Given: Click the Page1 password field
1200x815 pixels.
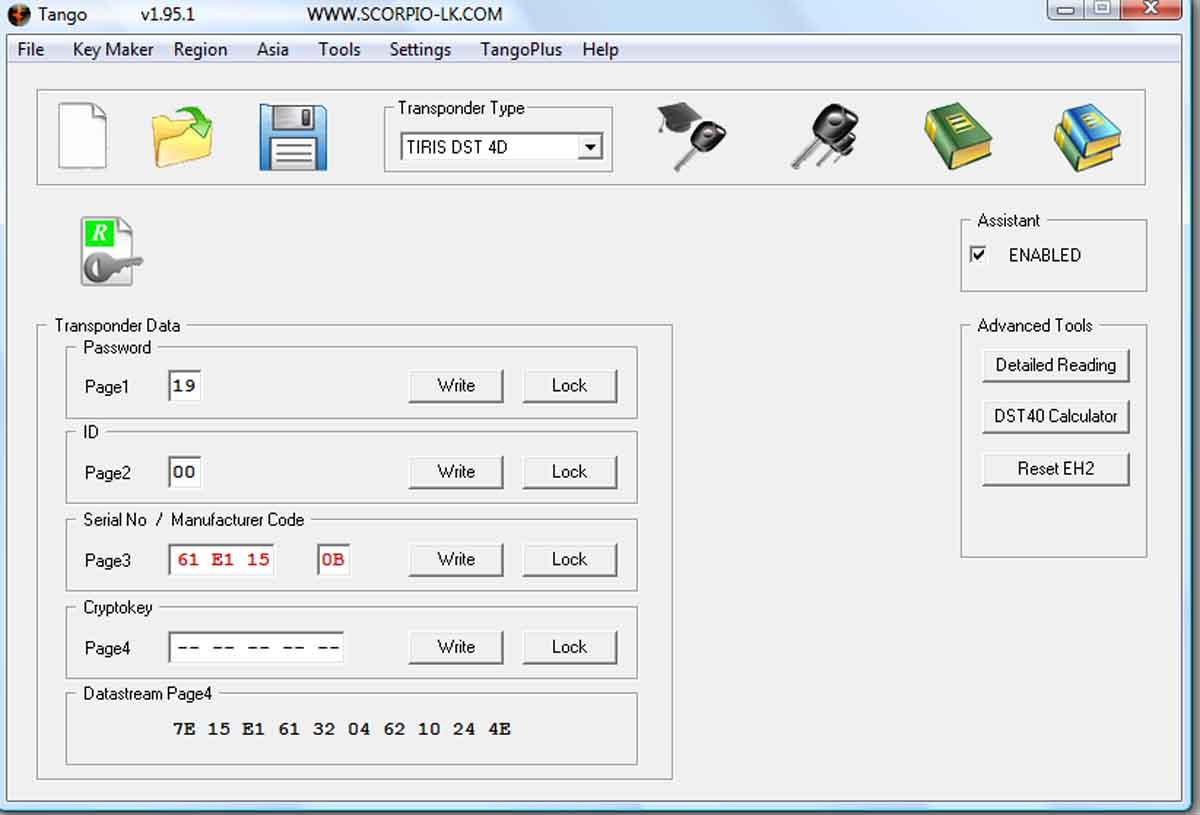Looking at the screenshot, I should click(184, 386).
